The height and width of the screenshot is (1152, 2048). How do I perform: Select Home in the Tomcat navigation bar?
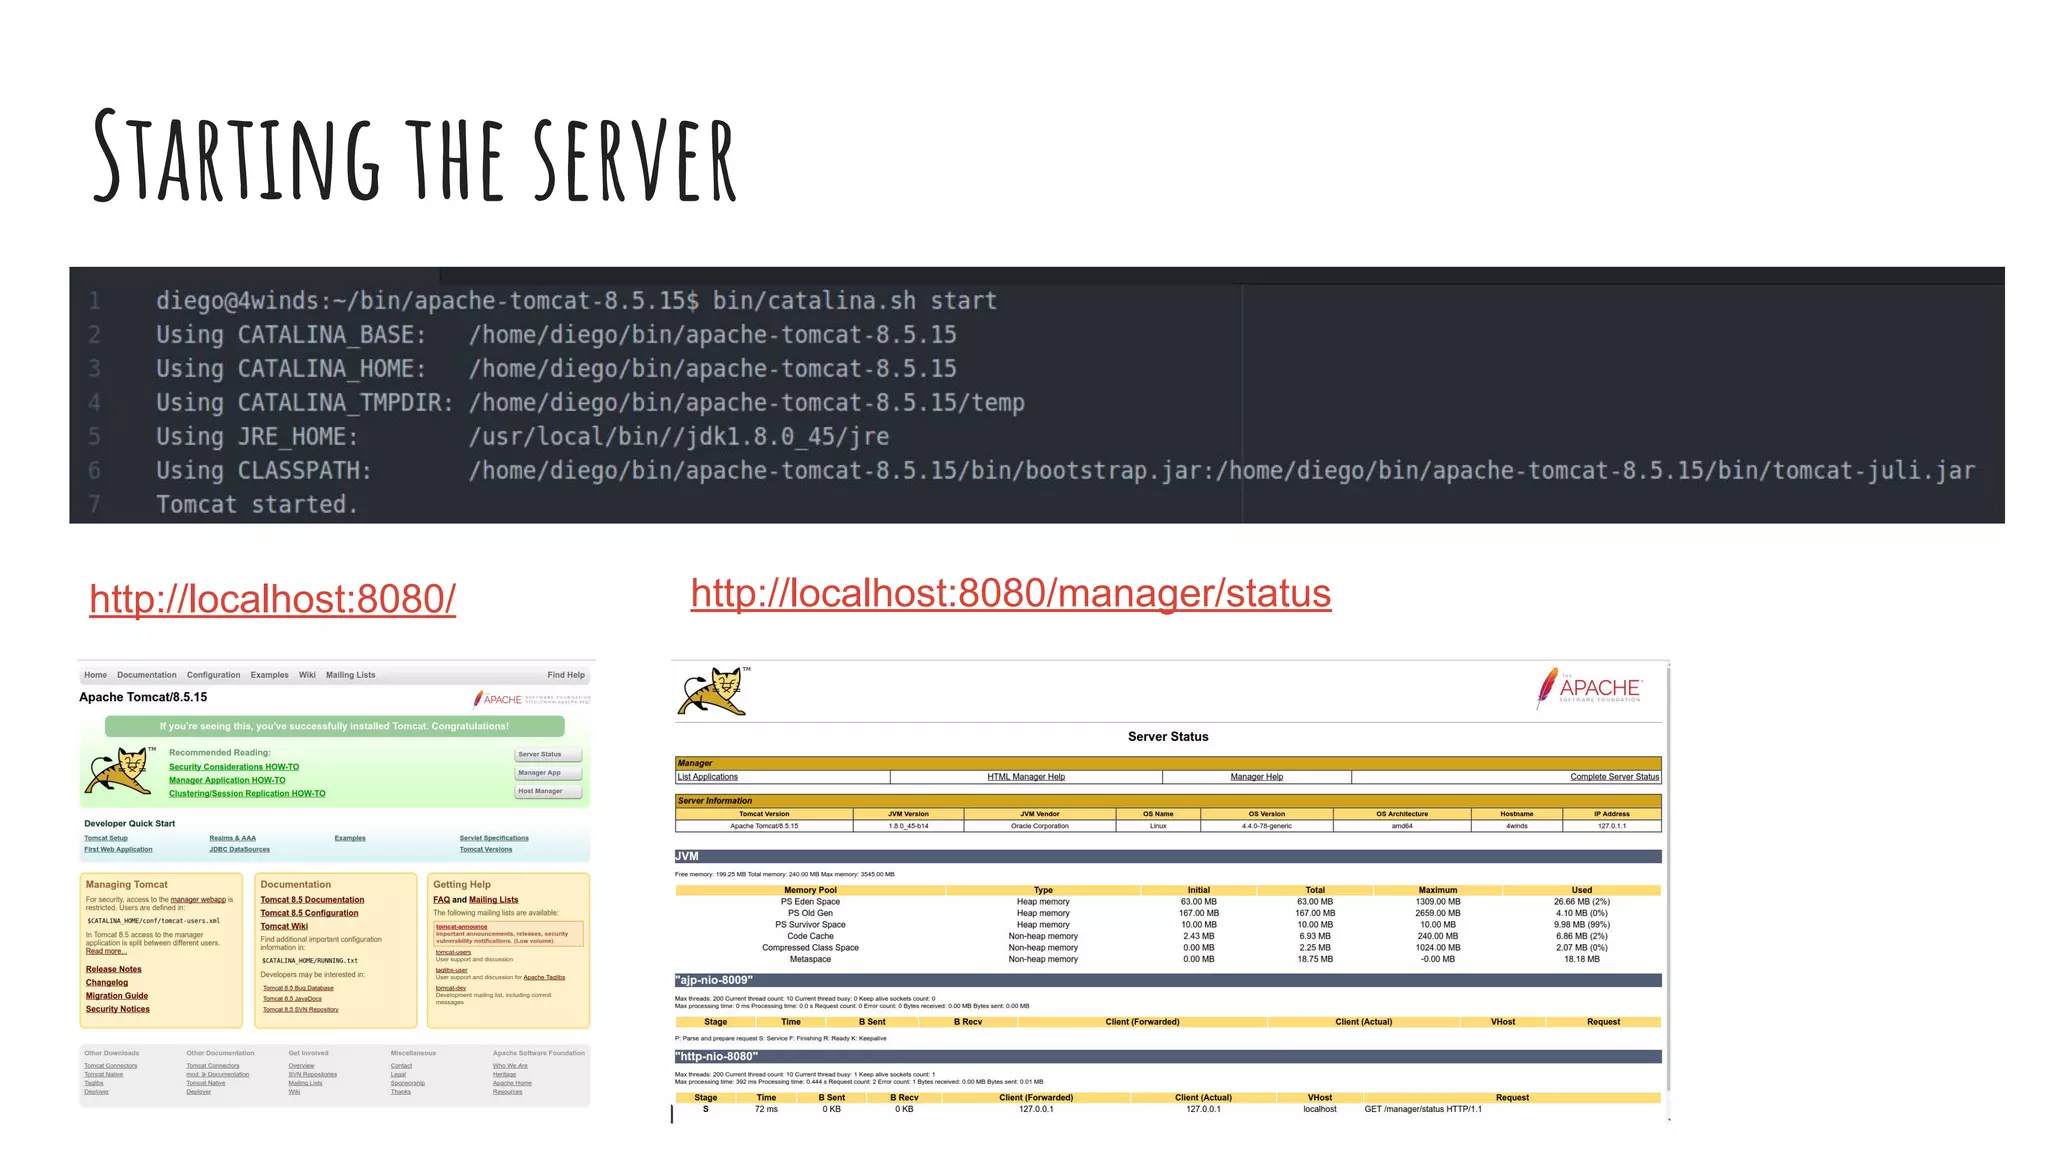point(95,675)
